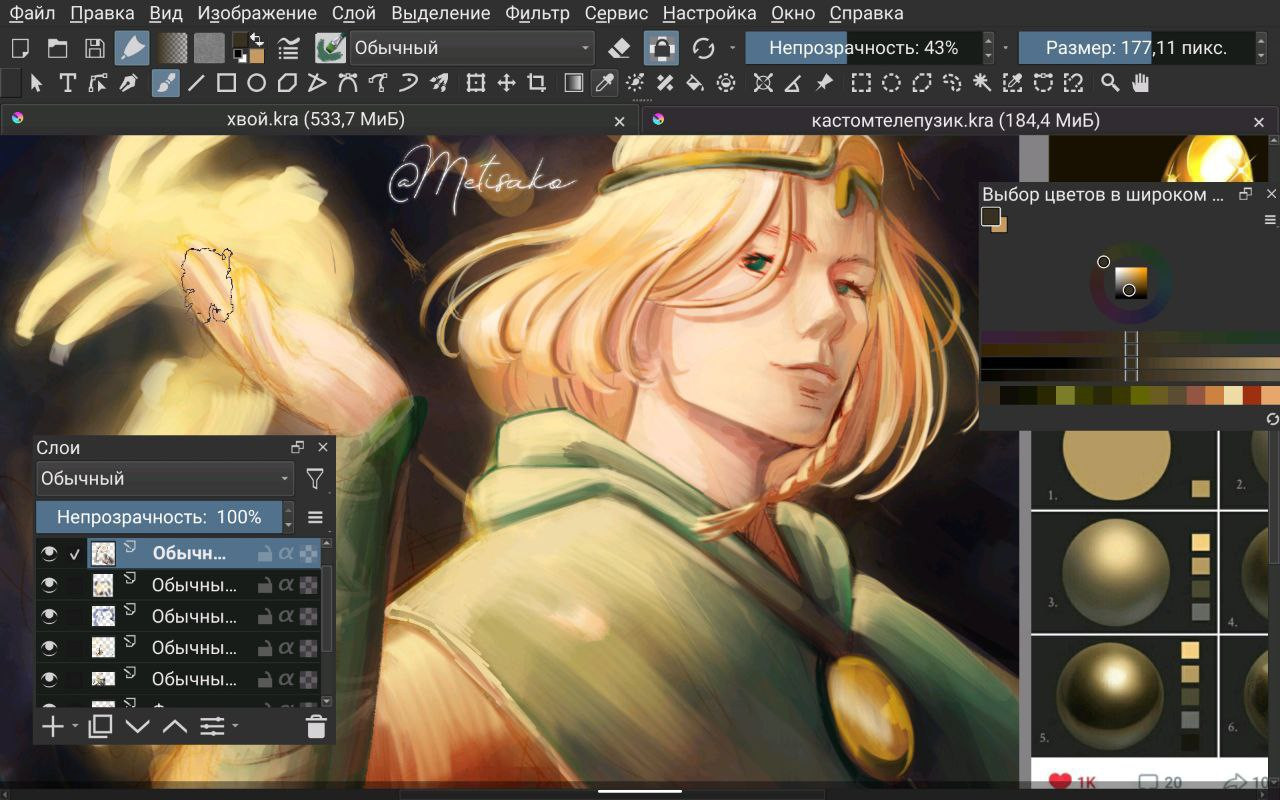Open the color selector panel menu
The width and height of the screenshot is (1280, 800).
[x=1271, y=219]
